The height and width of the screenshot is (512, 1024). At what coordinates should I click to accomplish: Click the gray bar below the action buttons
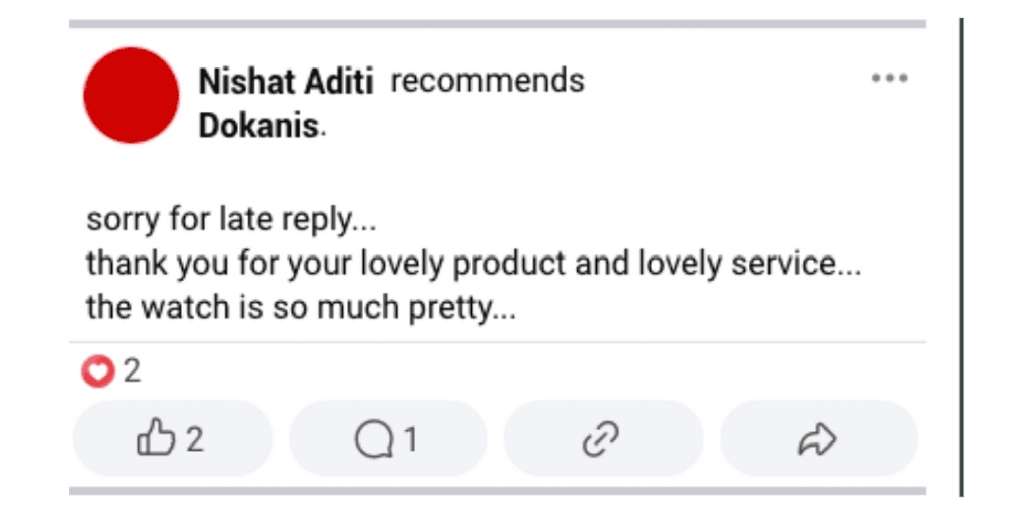point(497,491)
